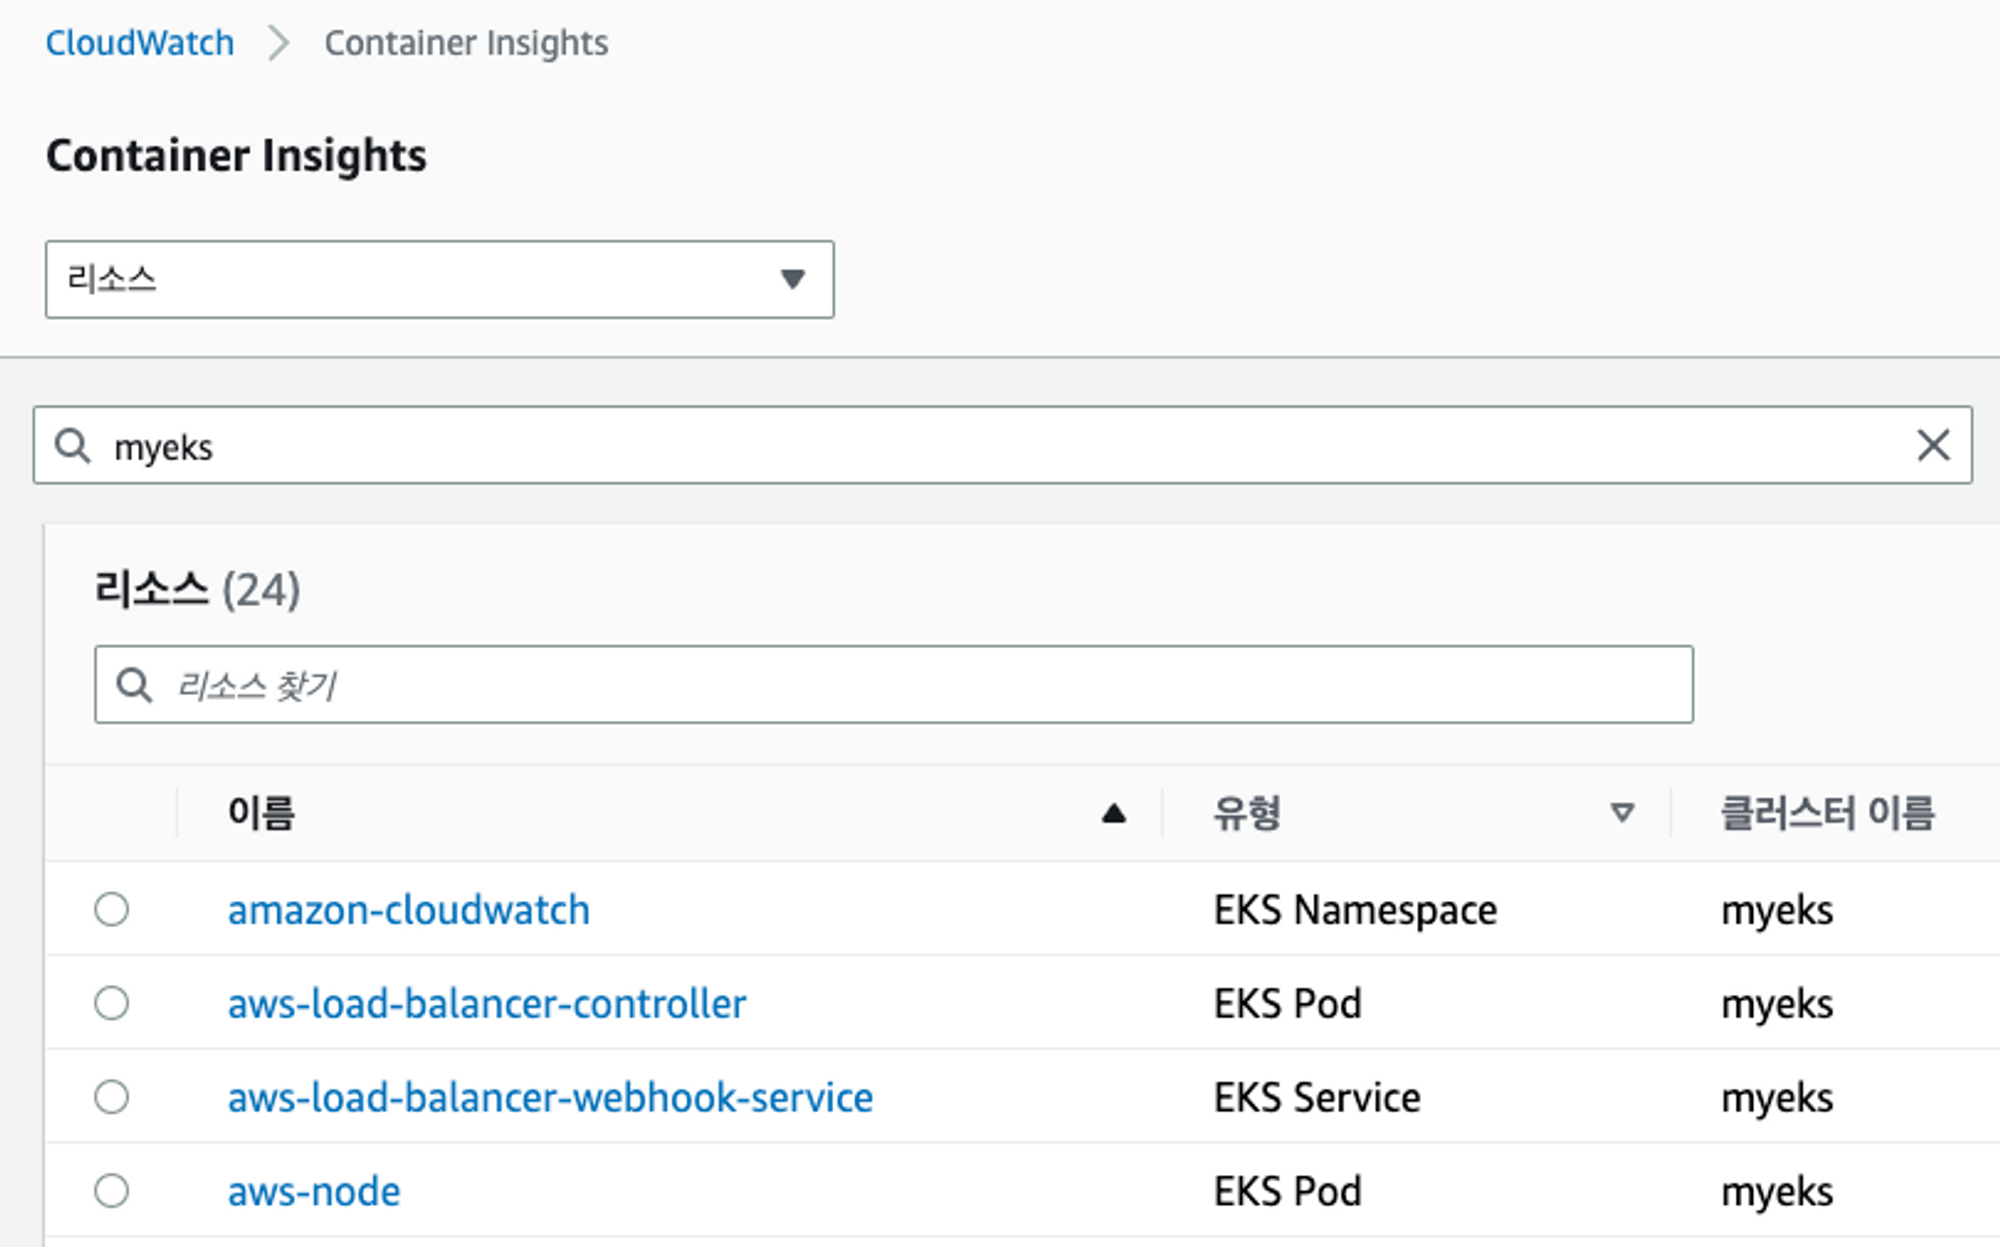This screenshot has height=1247, width=2000.
Task: Select aws-node radio button
Action: pos(111,1190)
